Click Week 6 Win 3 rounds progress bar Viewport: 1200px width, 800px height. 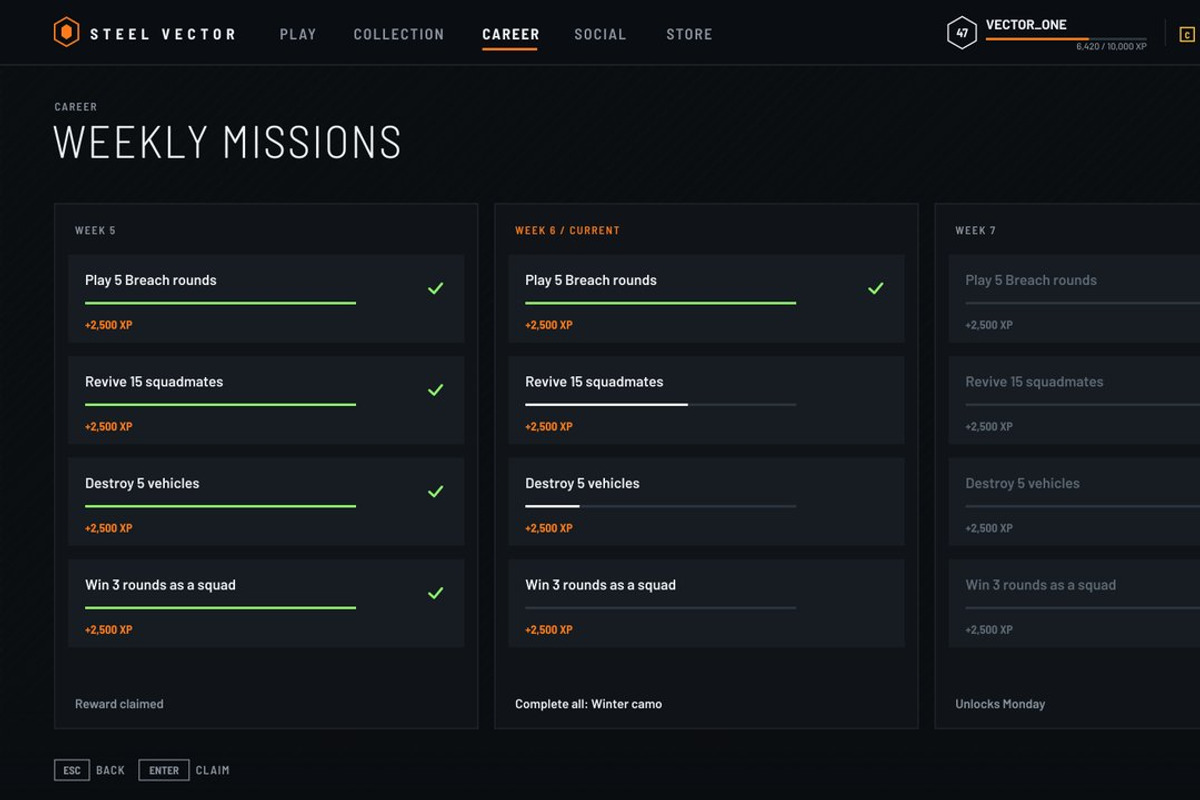[661, 608]
